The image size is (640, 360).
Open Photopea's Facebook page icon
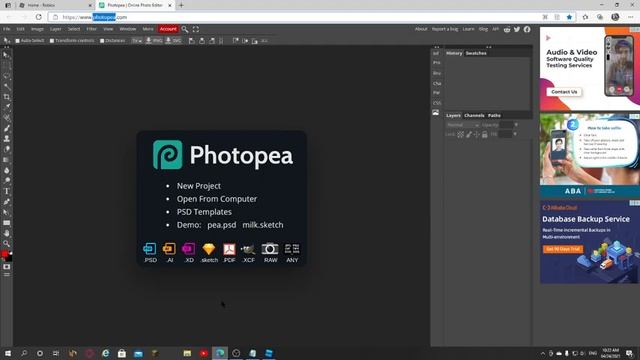527,29
